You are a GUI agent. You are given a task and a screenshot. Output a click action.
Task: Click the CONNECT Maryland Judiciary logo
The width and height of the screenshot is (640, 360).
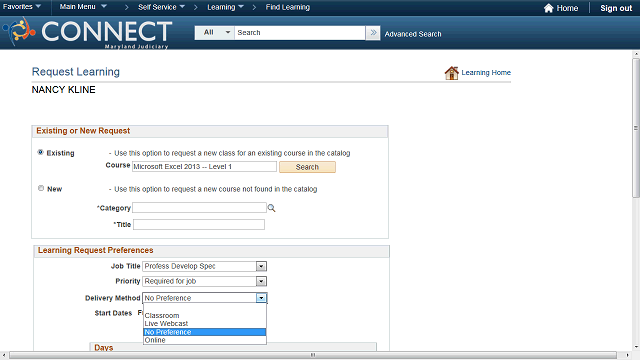[88, 33]
